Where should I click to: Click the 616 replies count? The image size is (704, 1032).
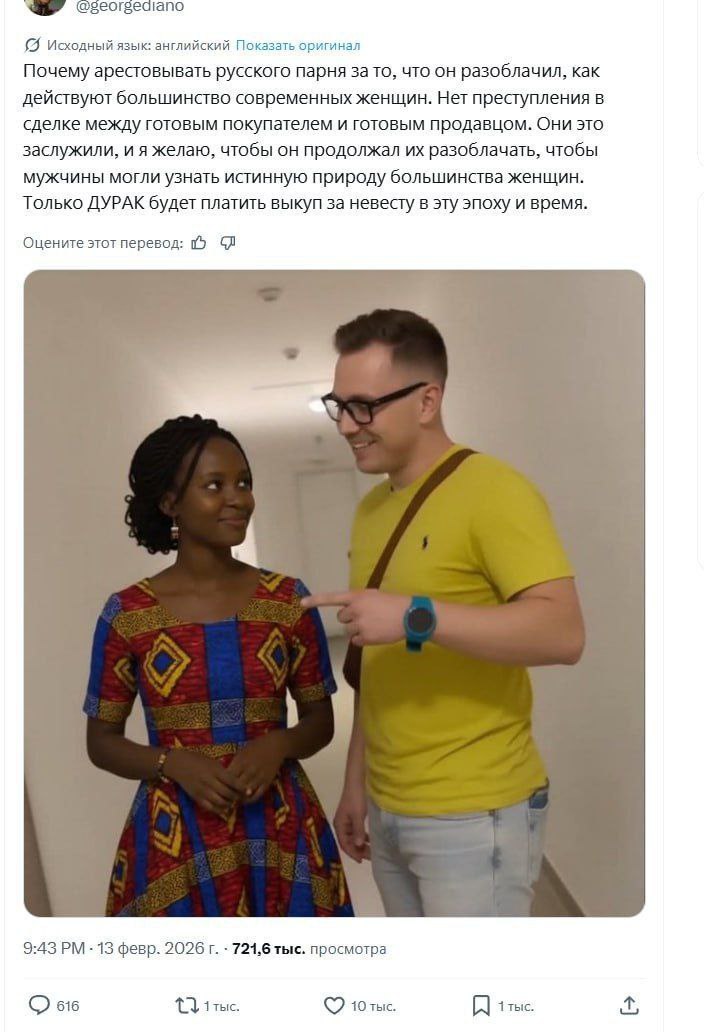pyautogui.click(x=68, y=1006)
